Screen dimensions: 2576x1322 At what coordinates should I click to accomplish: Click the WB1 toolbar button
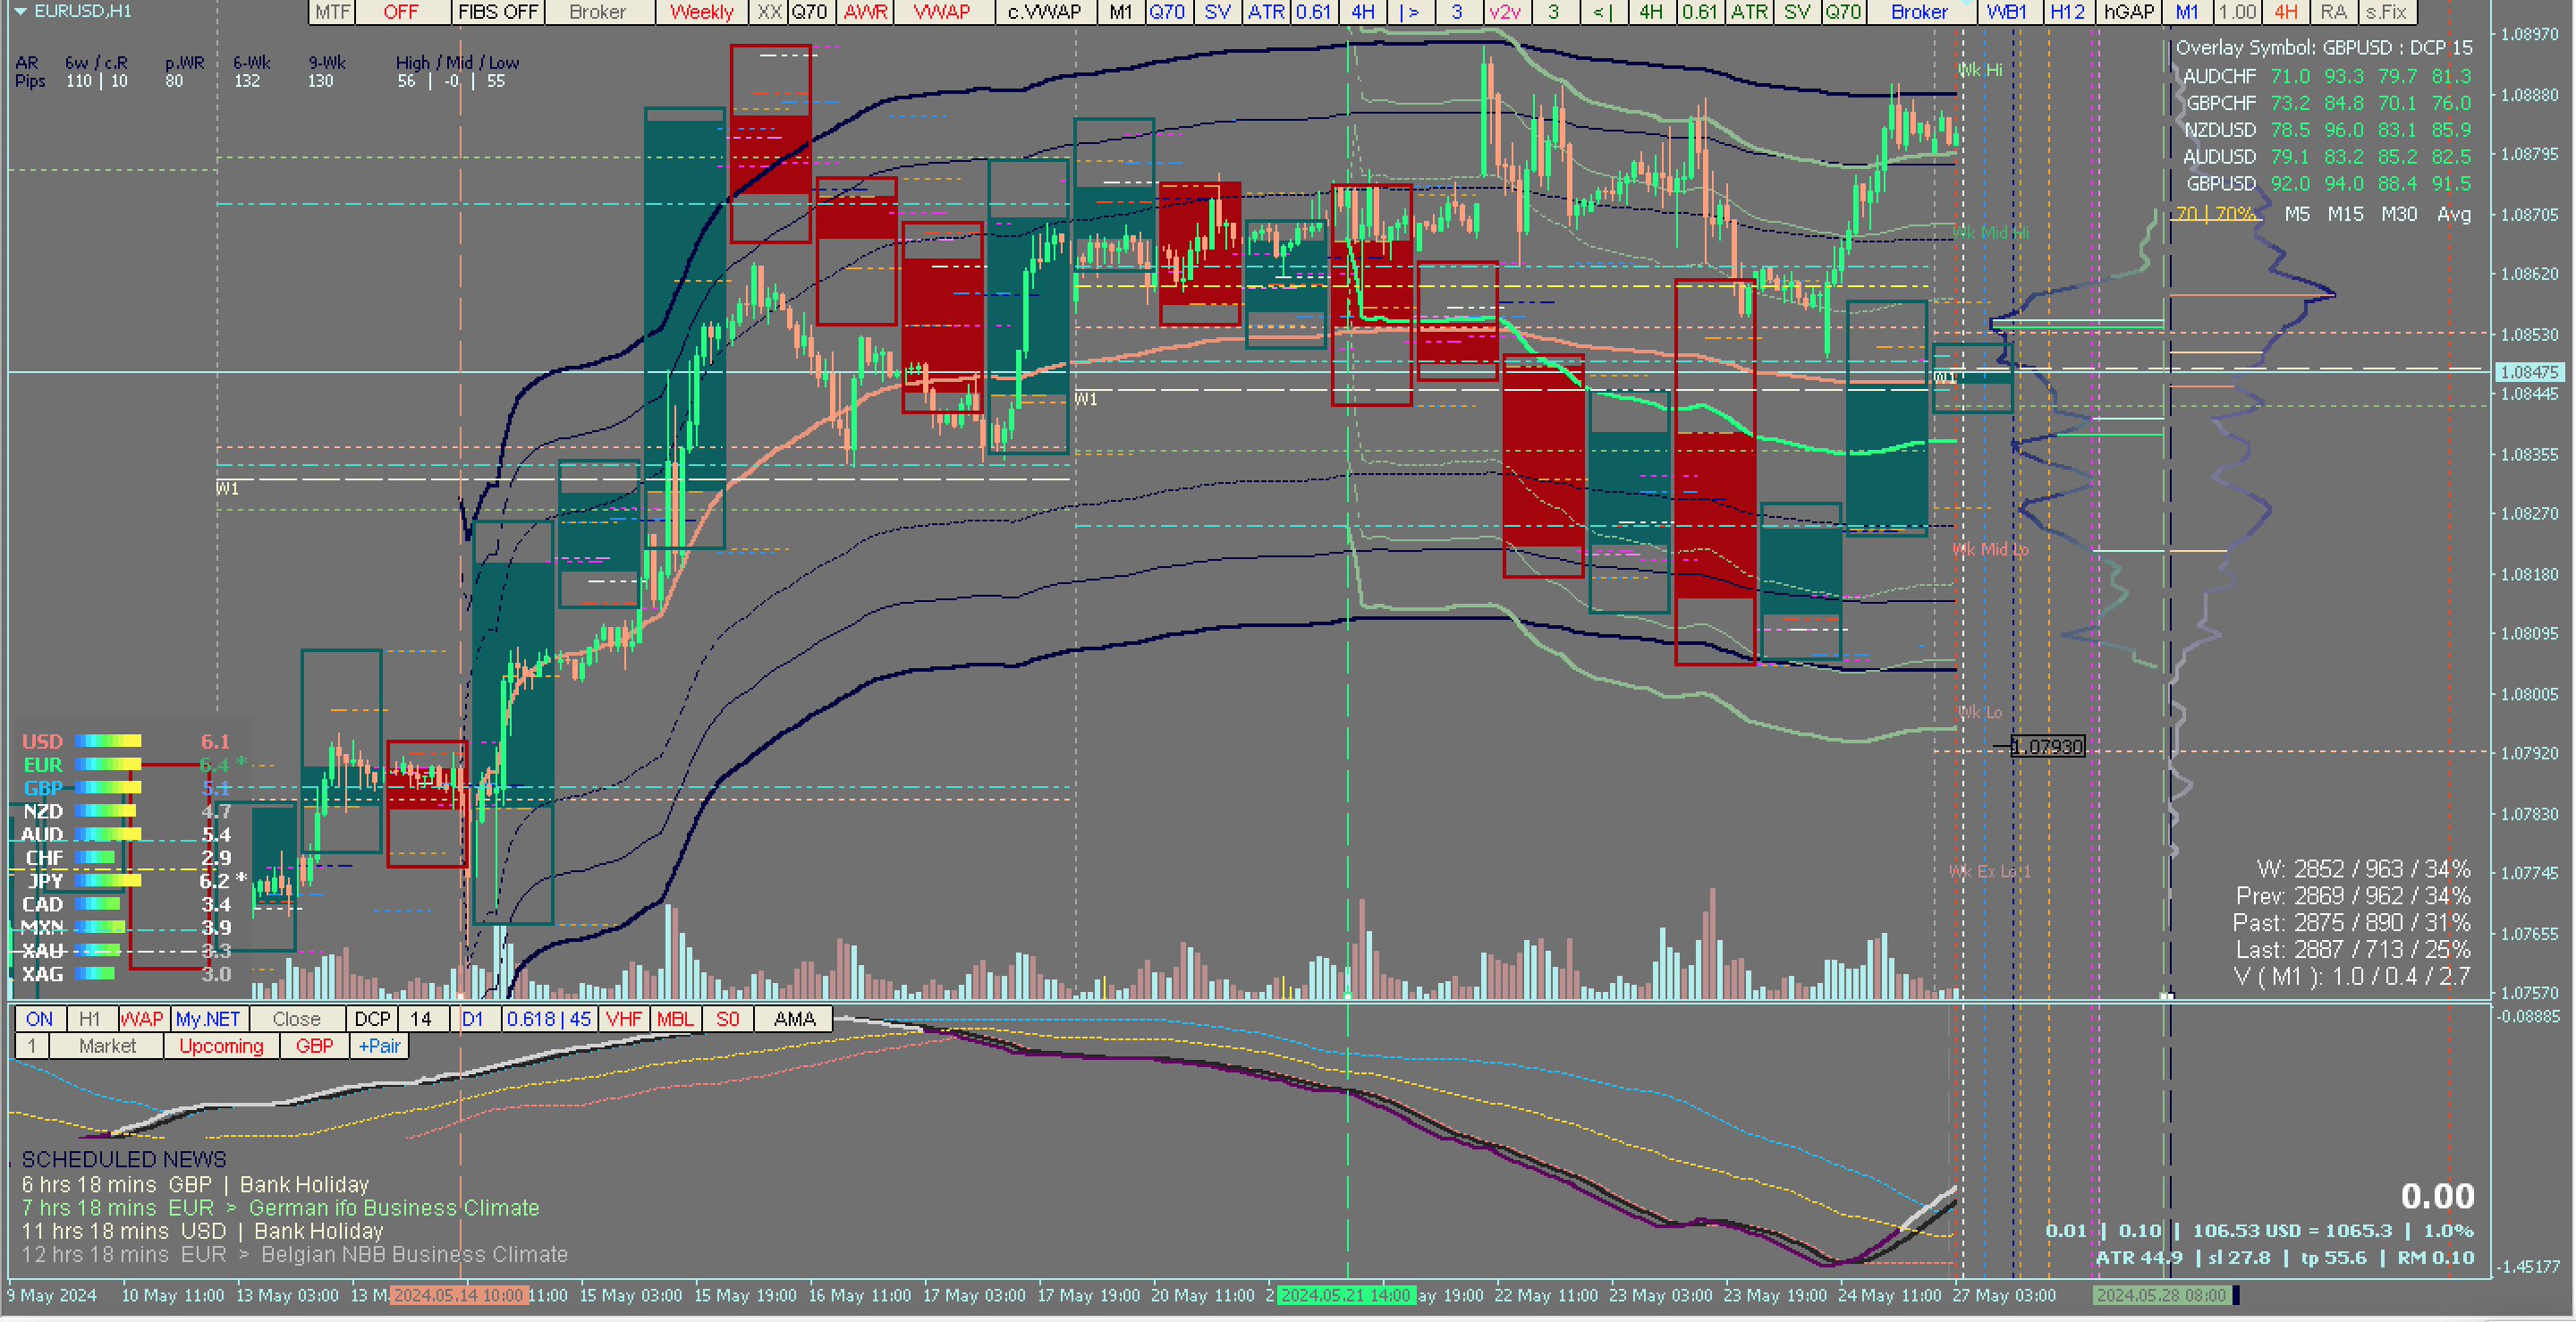(2006, 12)
